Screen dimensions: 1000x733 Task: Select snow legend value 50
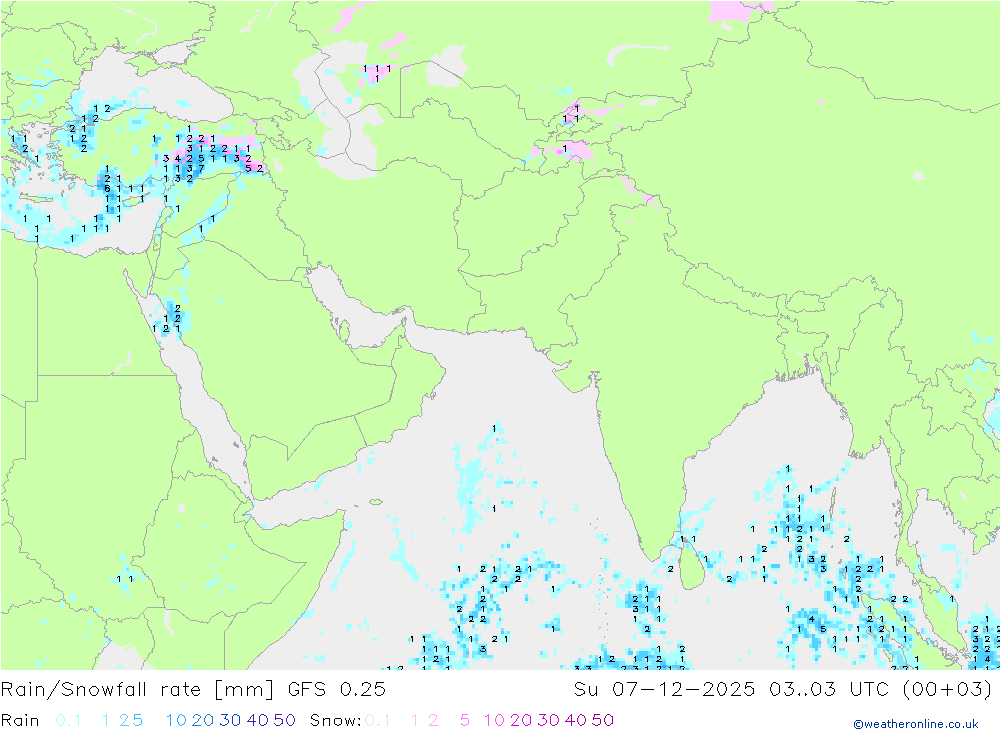point(603,720)
